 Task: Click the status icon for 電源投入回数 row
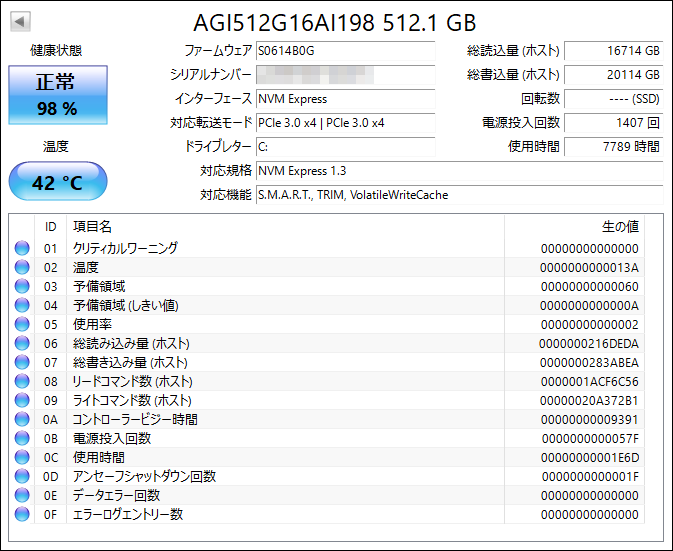tap(22, 438)
